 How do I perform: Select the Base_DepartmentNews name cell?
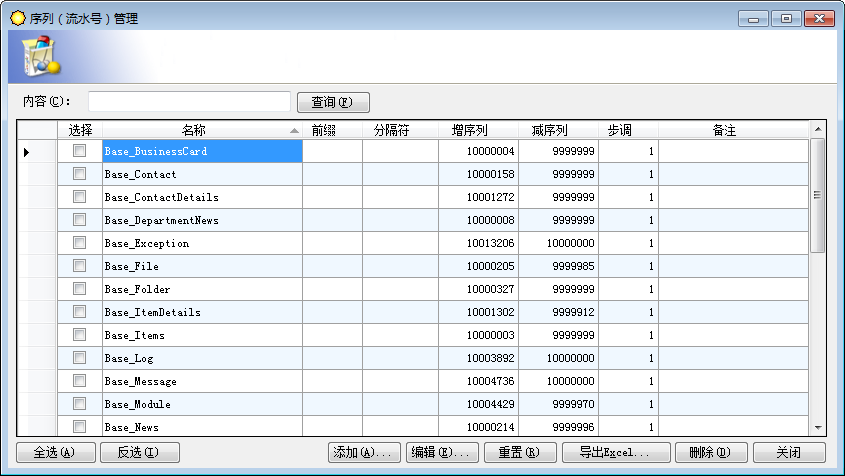[x=202, y=220]
